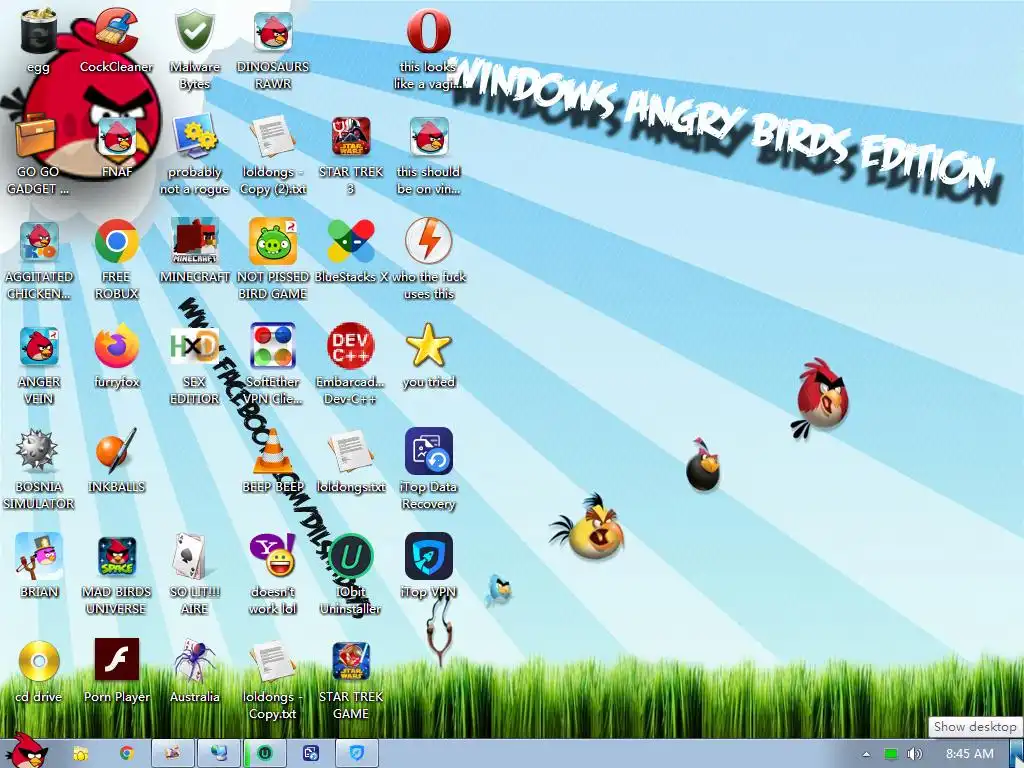This screenshot has height=768, width=1024.
Task: Select the loldongs - Copy.txt file
Action: pyautogui.click(x=273, y=661)
